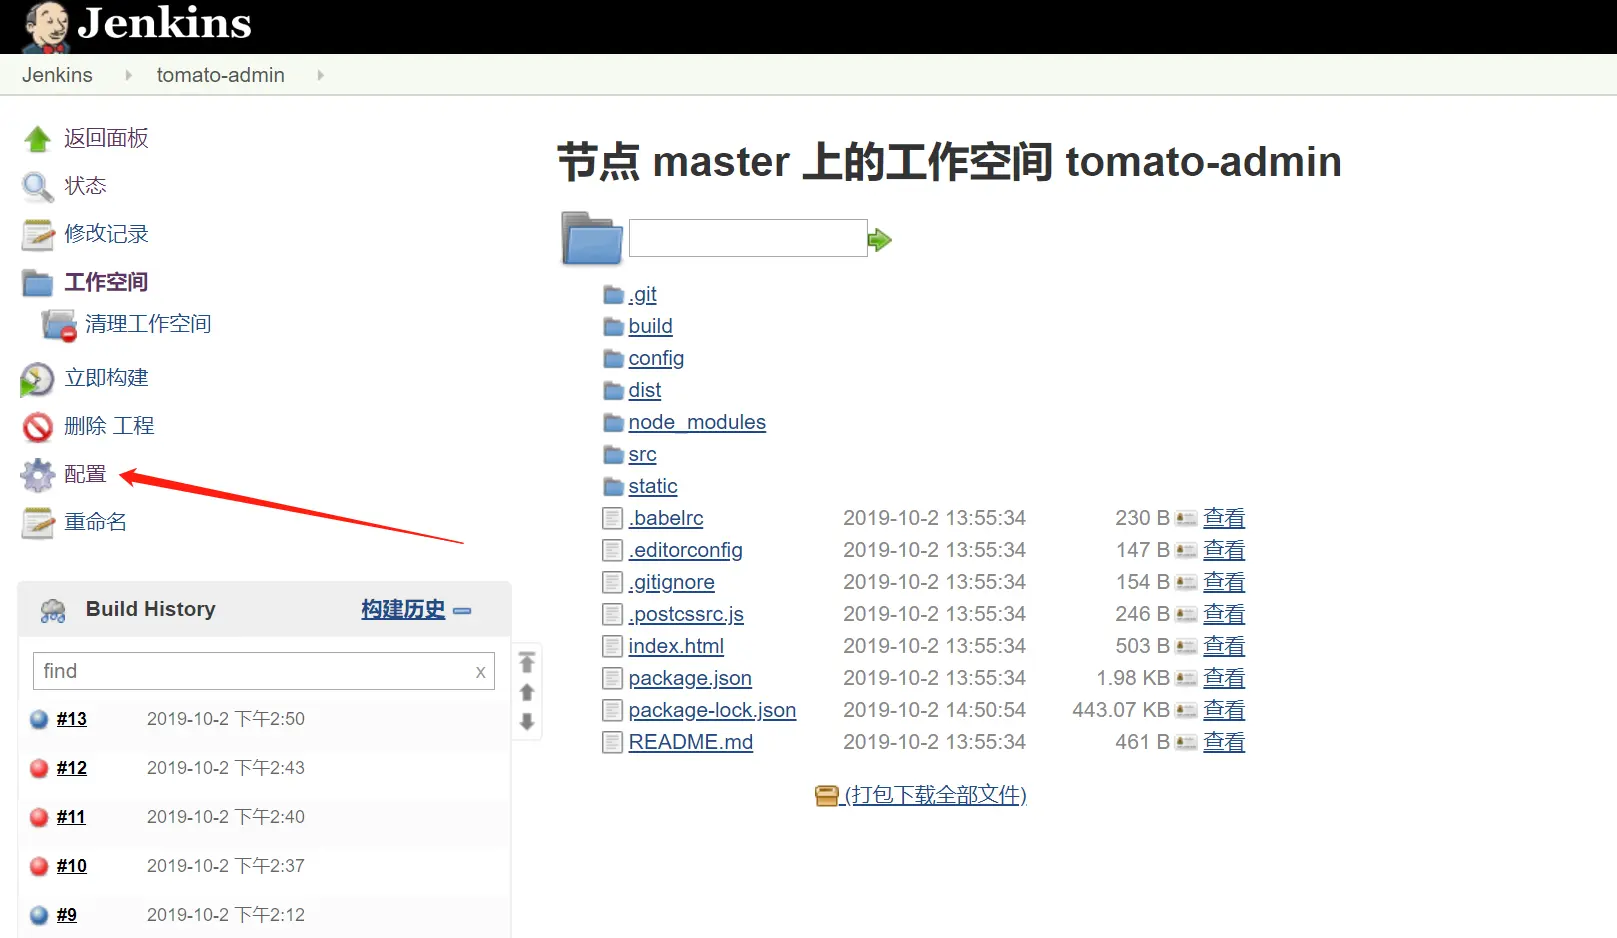Clear the find box with x
1617x938 pixels.
click(x=481, y=672)
